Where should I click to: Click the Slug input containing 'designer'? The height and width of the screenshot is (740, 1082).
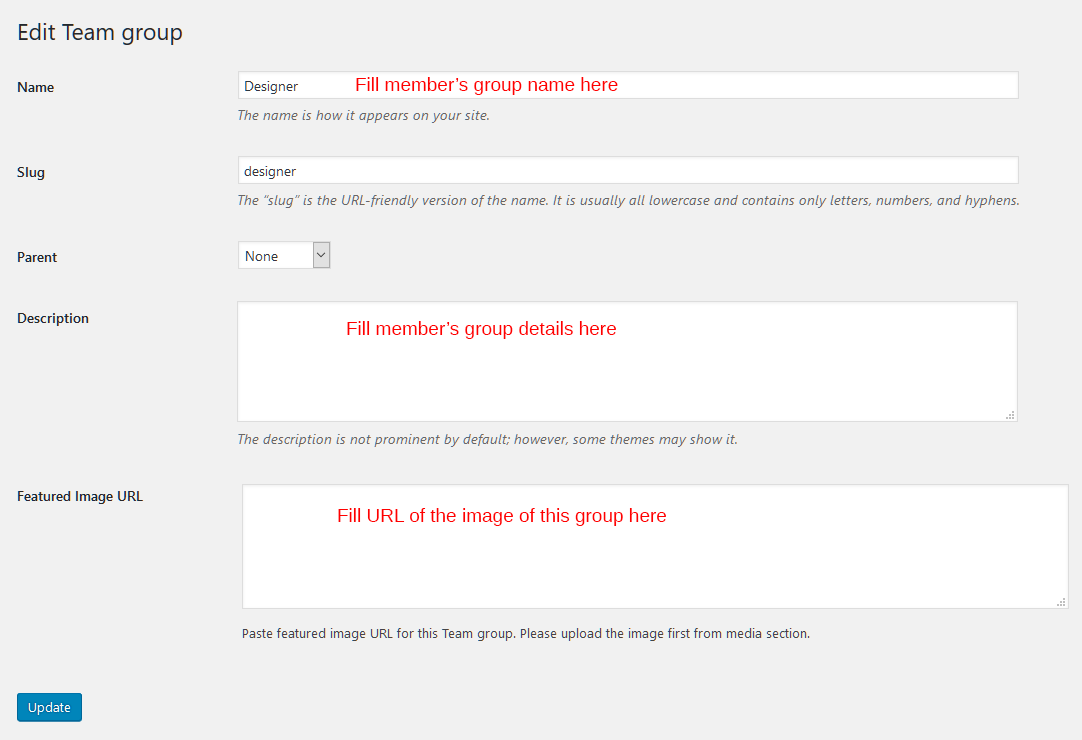tap(627, 171)
